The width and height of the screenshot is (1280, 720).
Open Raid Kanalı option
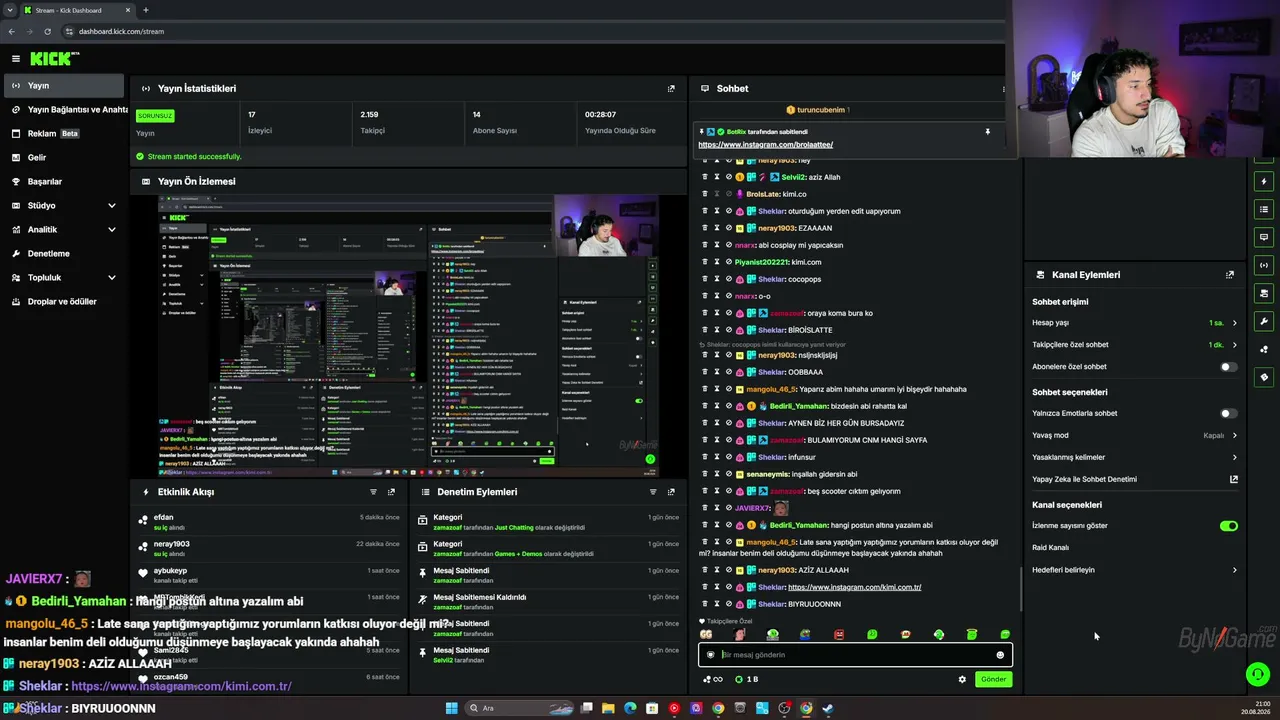1135,548
